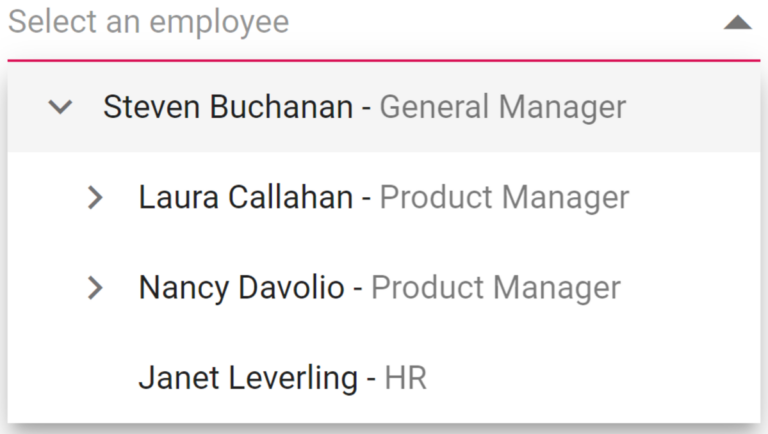
Task: Choose Laura Callahan as the employee
Action: [246, 198]
